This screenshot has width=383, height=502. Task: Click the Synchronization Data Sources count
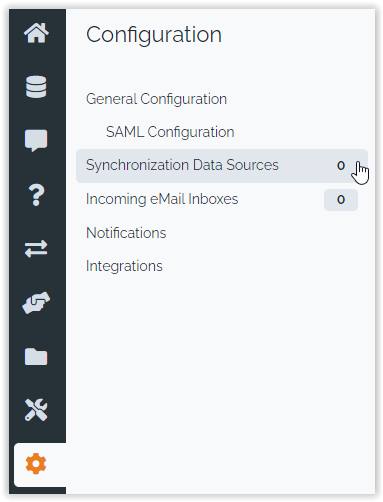pyautogui.click(x=341, y=166)
